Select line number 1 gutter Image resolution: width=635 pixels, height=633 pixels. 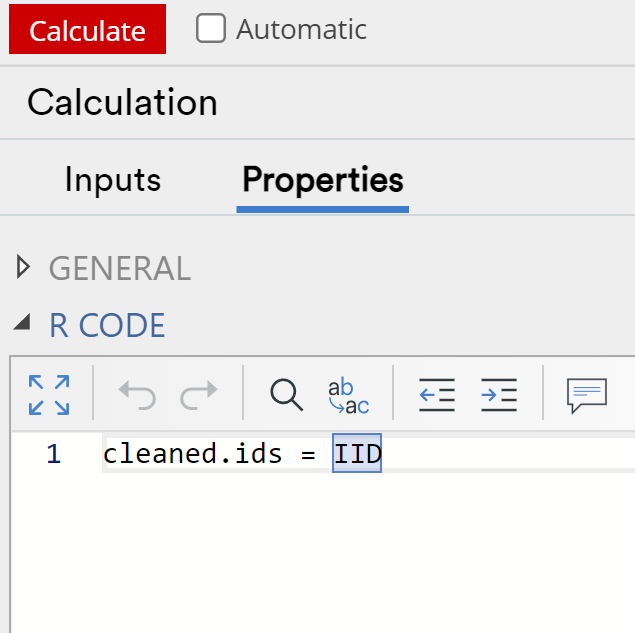point(54,454)
